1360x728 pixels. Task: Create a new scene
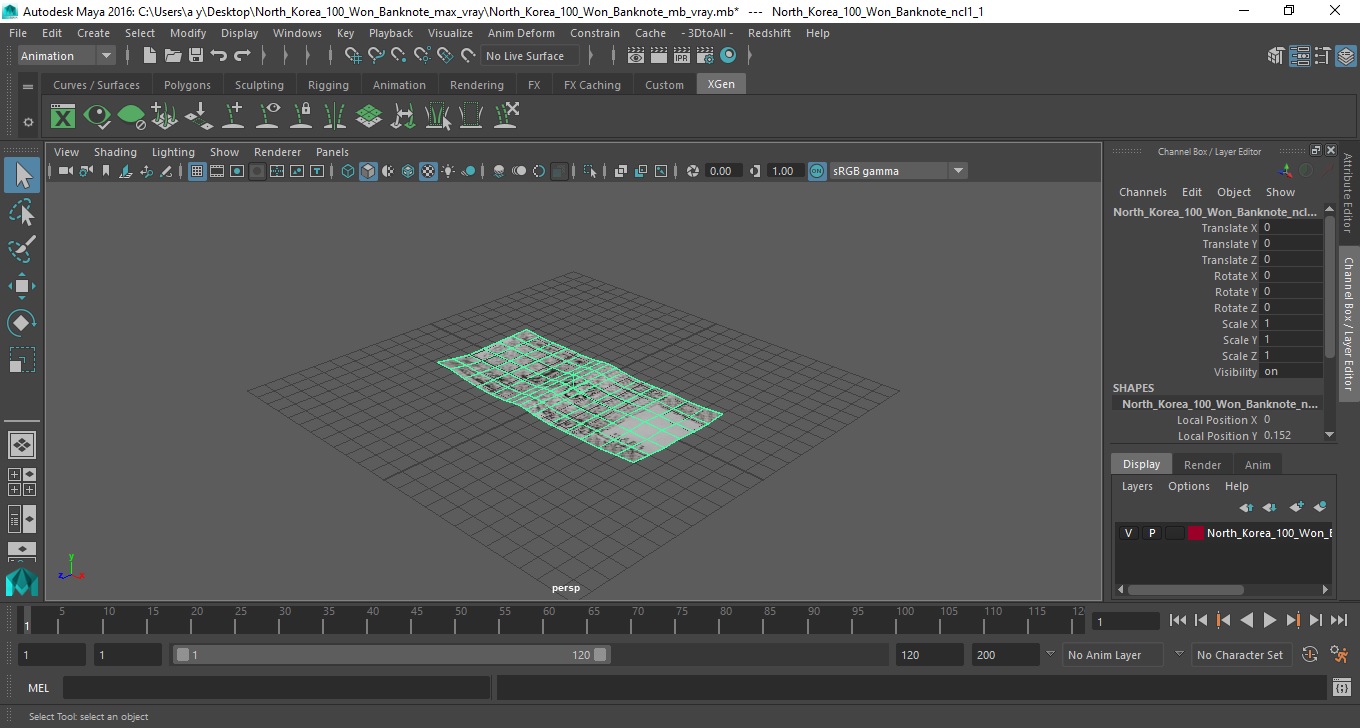150,56
